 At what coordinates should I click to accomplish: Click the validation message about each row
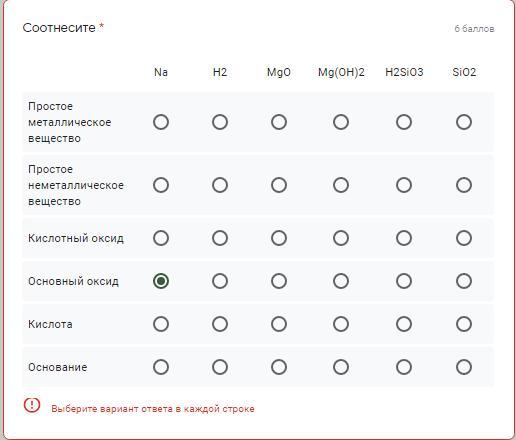[x=153, y=409]
